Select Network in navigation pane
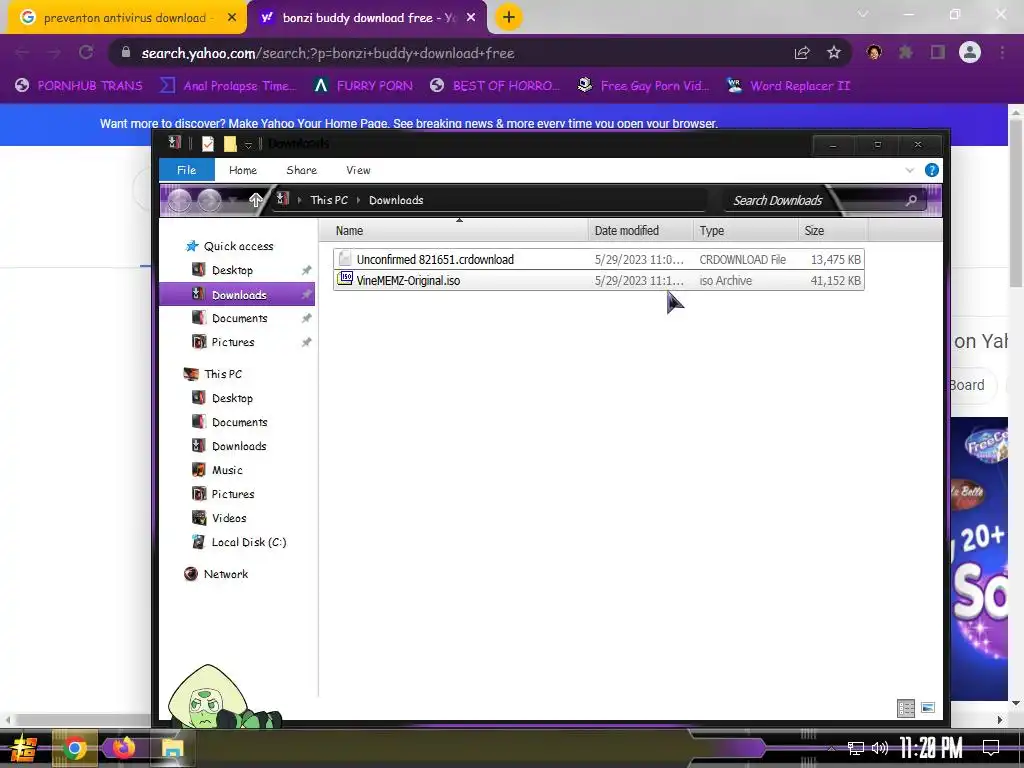The width and height of the screenshot is (1024, 768). (x=225, y=574)
